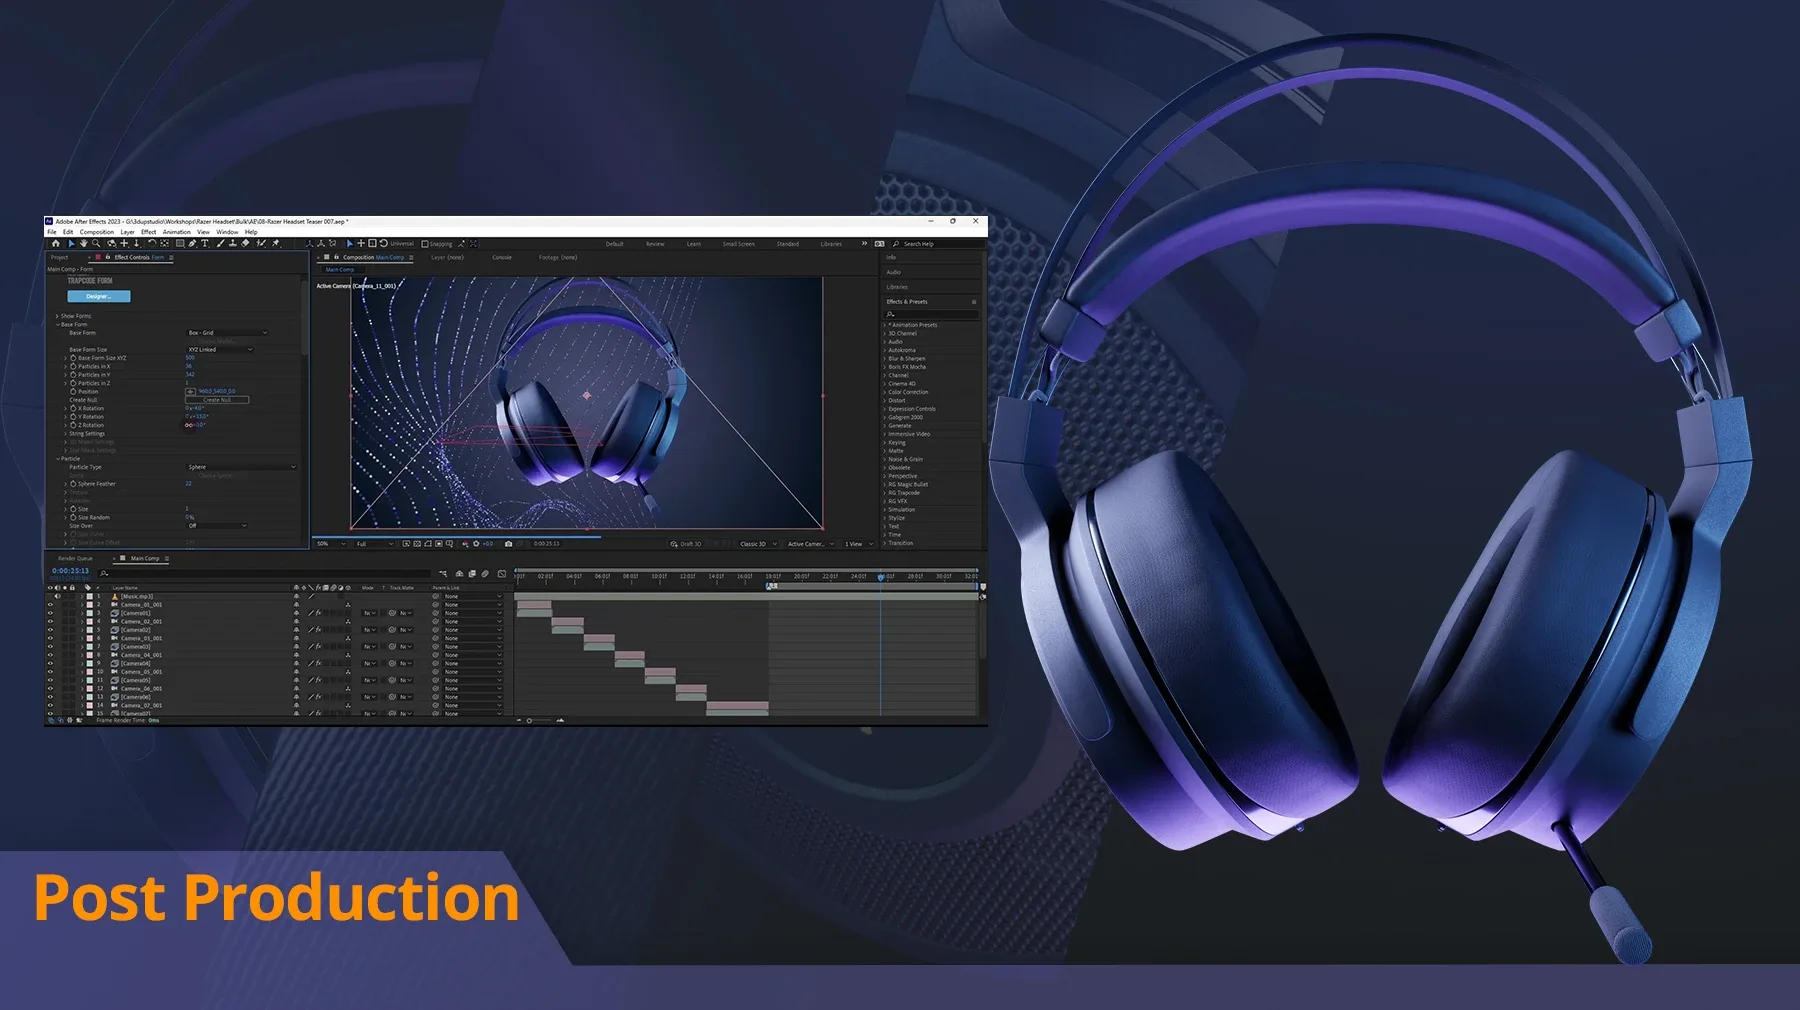The height and width of the screenshot is (1010, 1800).
Task: Toggle Snapping on in the toolbar
Action: [425, 244]
